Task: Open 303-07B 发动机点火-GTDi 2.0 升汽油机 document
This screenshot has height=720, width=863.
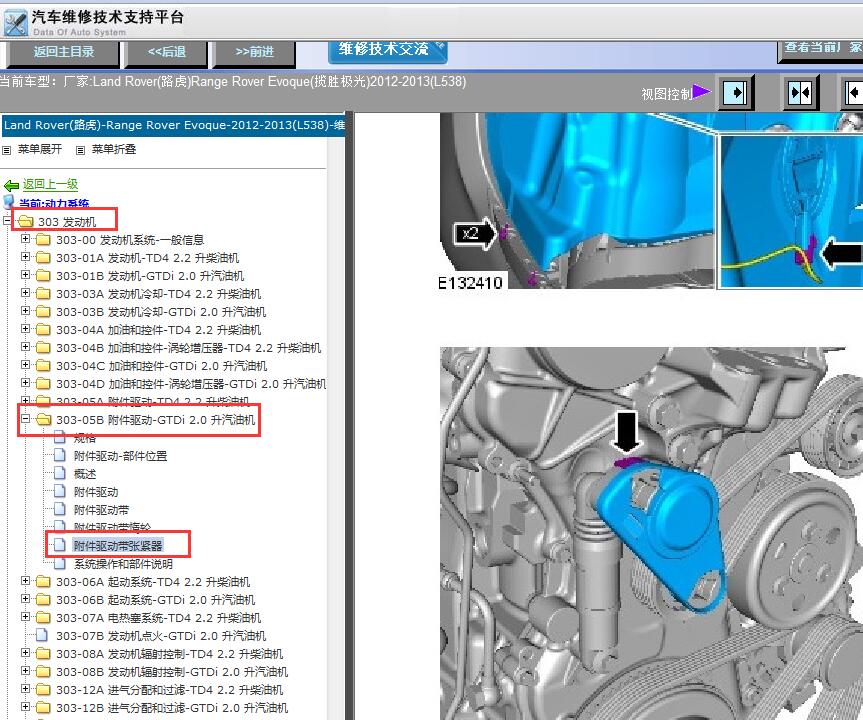Action: (x=161, y=636)
